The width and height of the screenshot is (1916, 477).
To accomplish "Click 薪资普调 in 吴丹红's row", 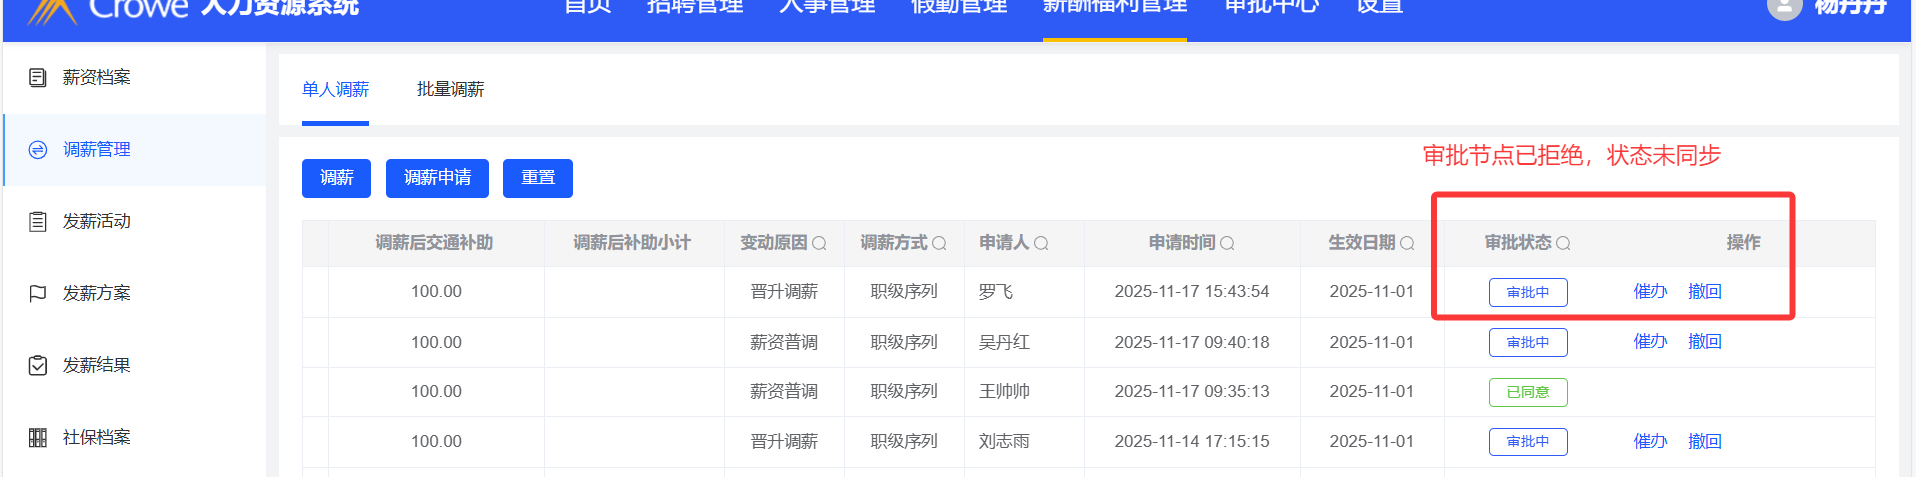I will coord(784,342).
